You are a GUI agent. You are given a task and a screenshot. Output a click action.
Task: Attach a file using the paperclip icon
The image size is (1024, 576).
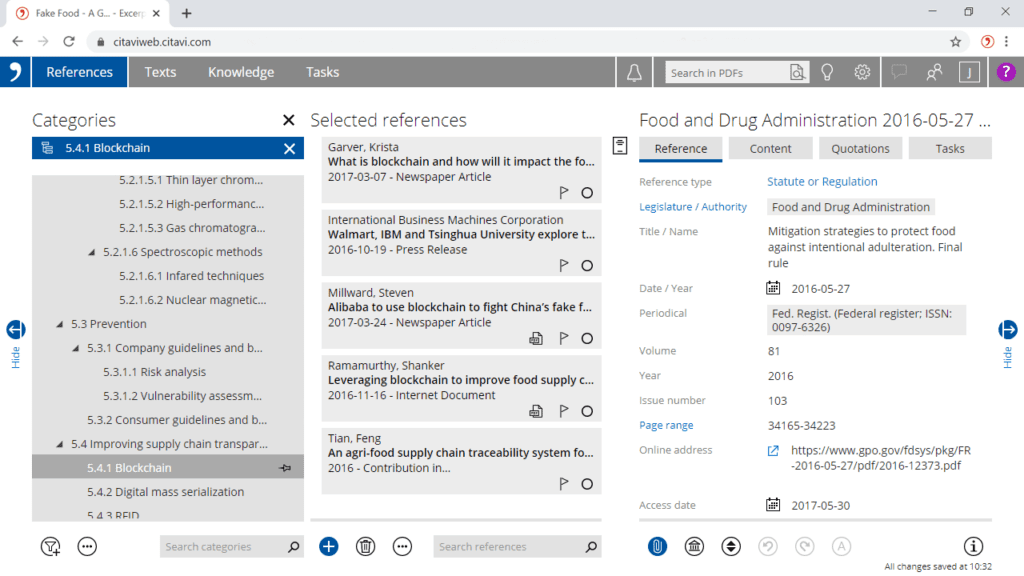pyautogui.click(x=656, y=546)
